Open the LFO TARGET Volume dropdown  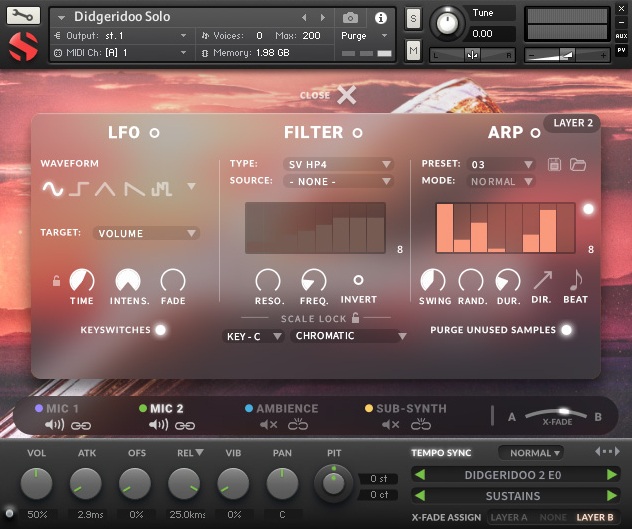tap(146, 233)
